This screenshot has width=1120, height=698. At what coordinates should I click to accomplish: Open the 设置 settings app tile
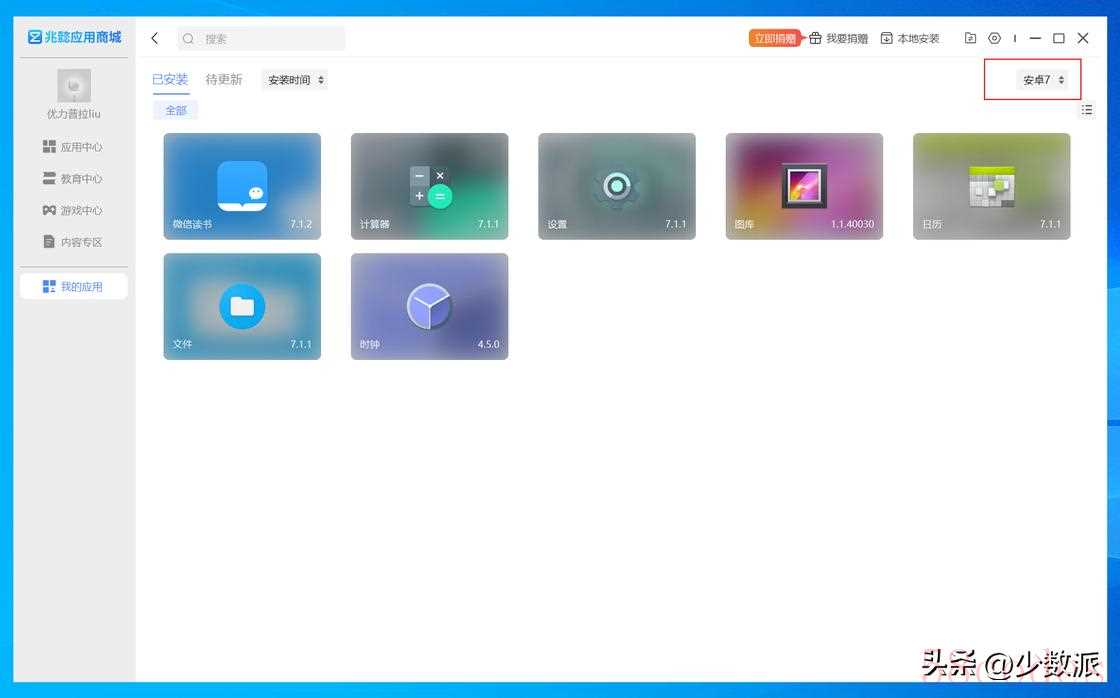(x=616, y=186)
